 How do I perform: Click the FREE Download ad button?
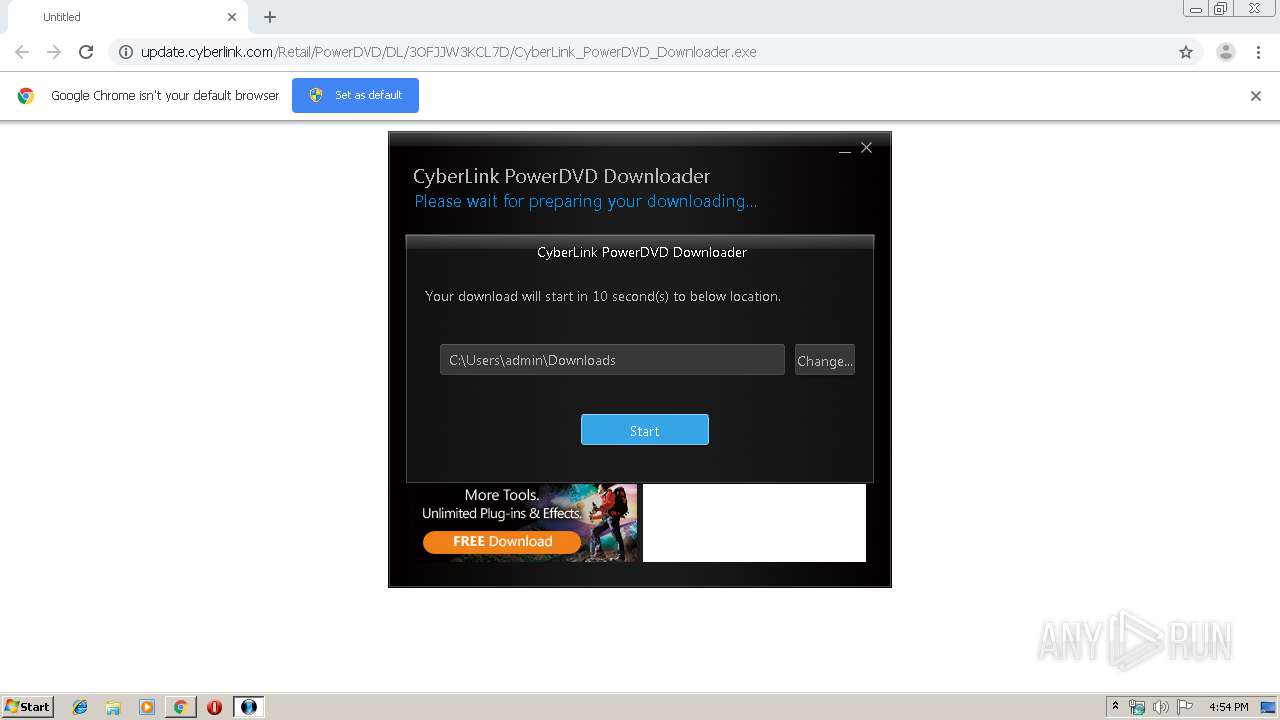502,541
